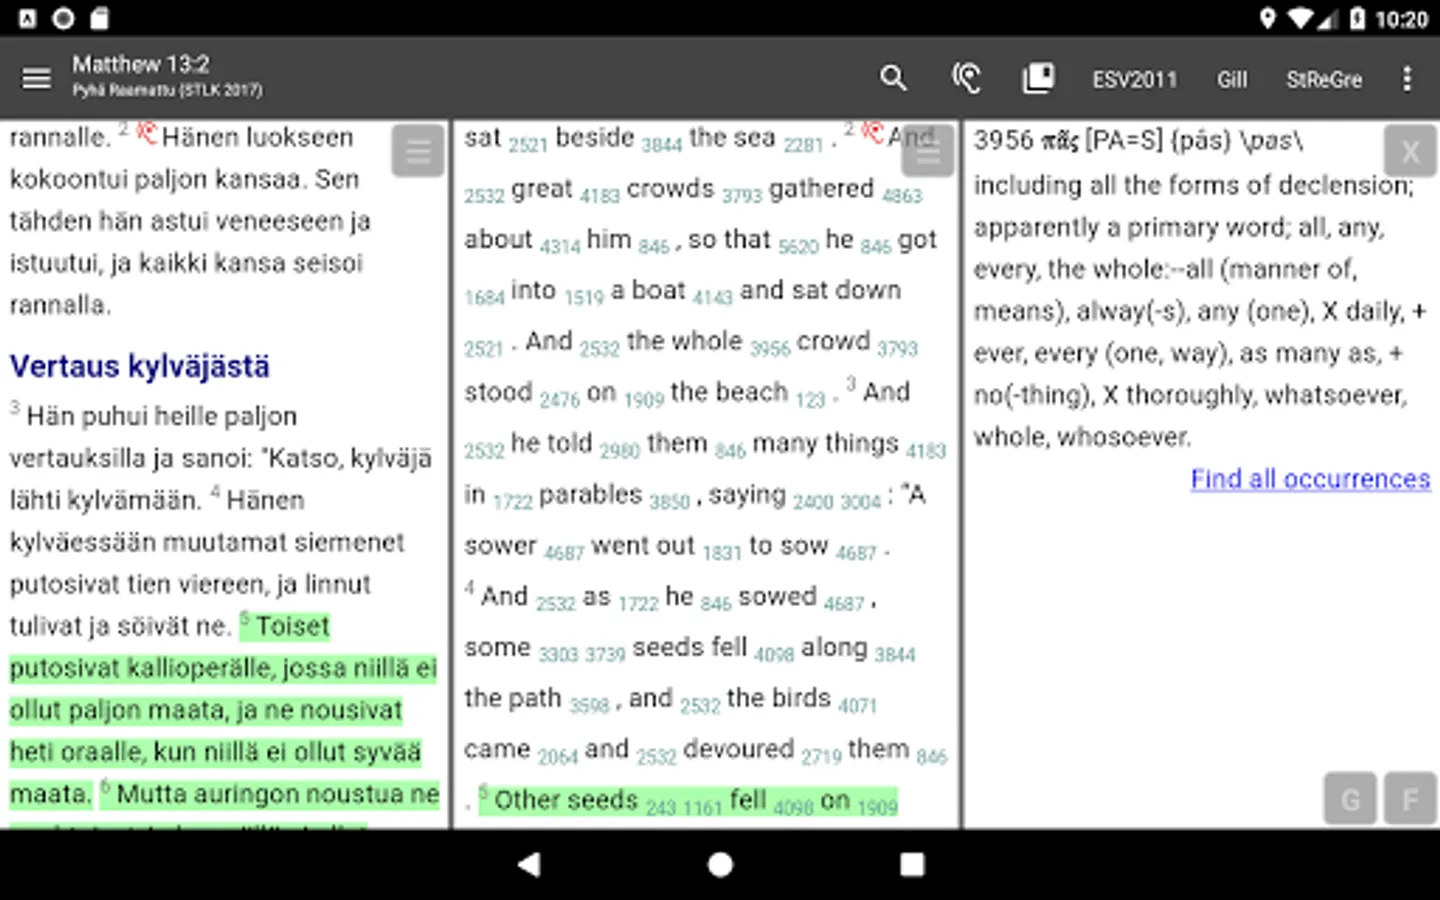Image resolution: width=1440 pixels, height=900 pixels.
Task: Switch to Gill commentary
Action: [x=1232, y=79]
